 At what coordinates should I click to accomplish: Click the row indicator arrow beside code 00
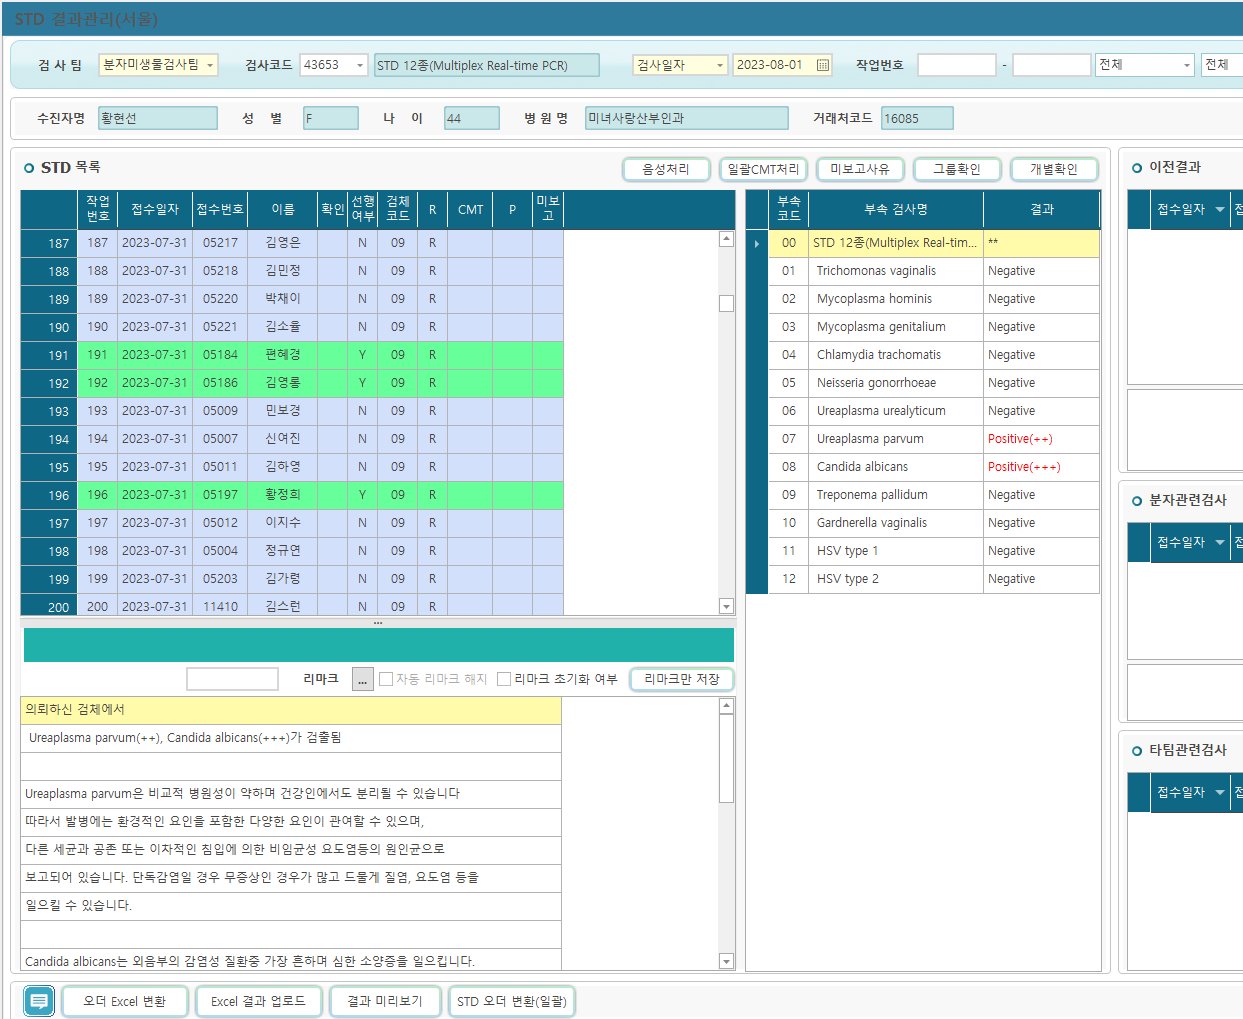[x=757, y=243]
